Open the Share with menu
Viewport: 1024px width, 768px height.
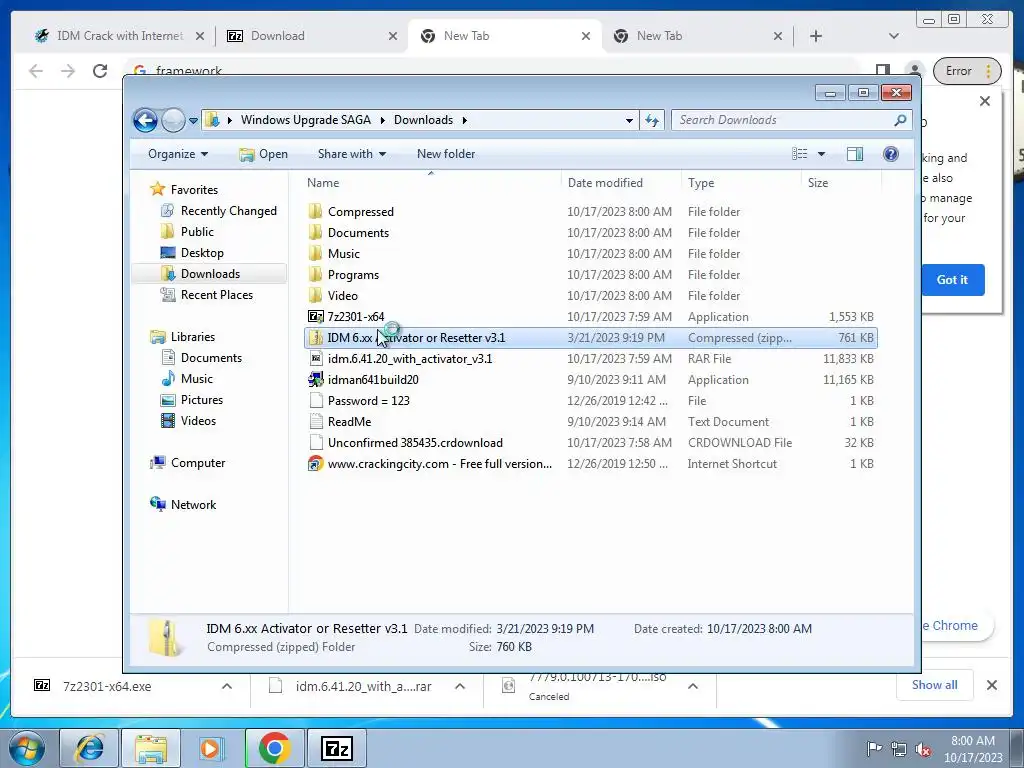point(351,154)
